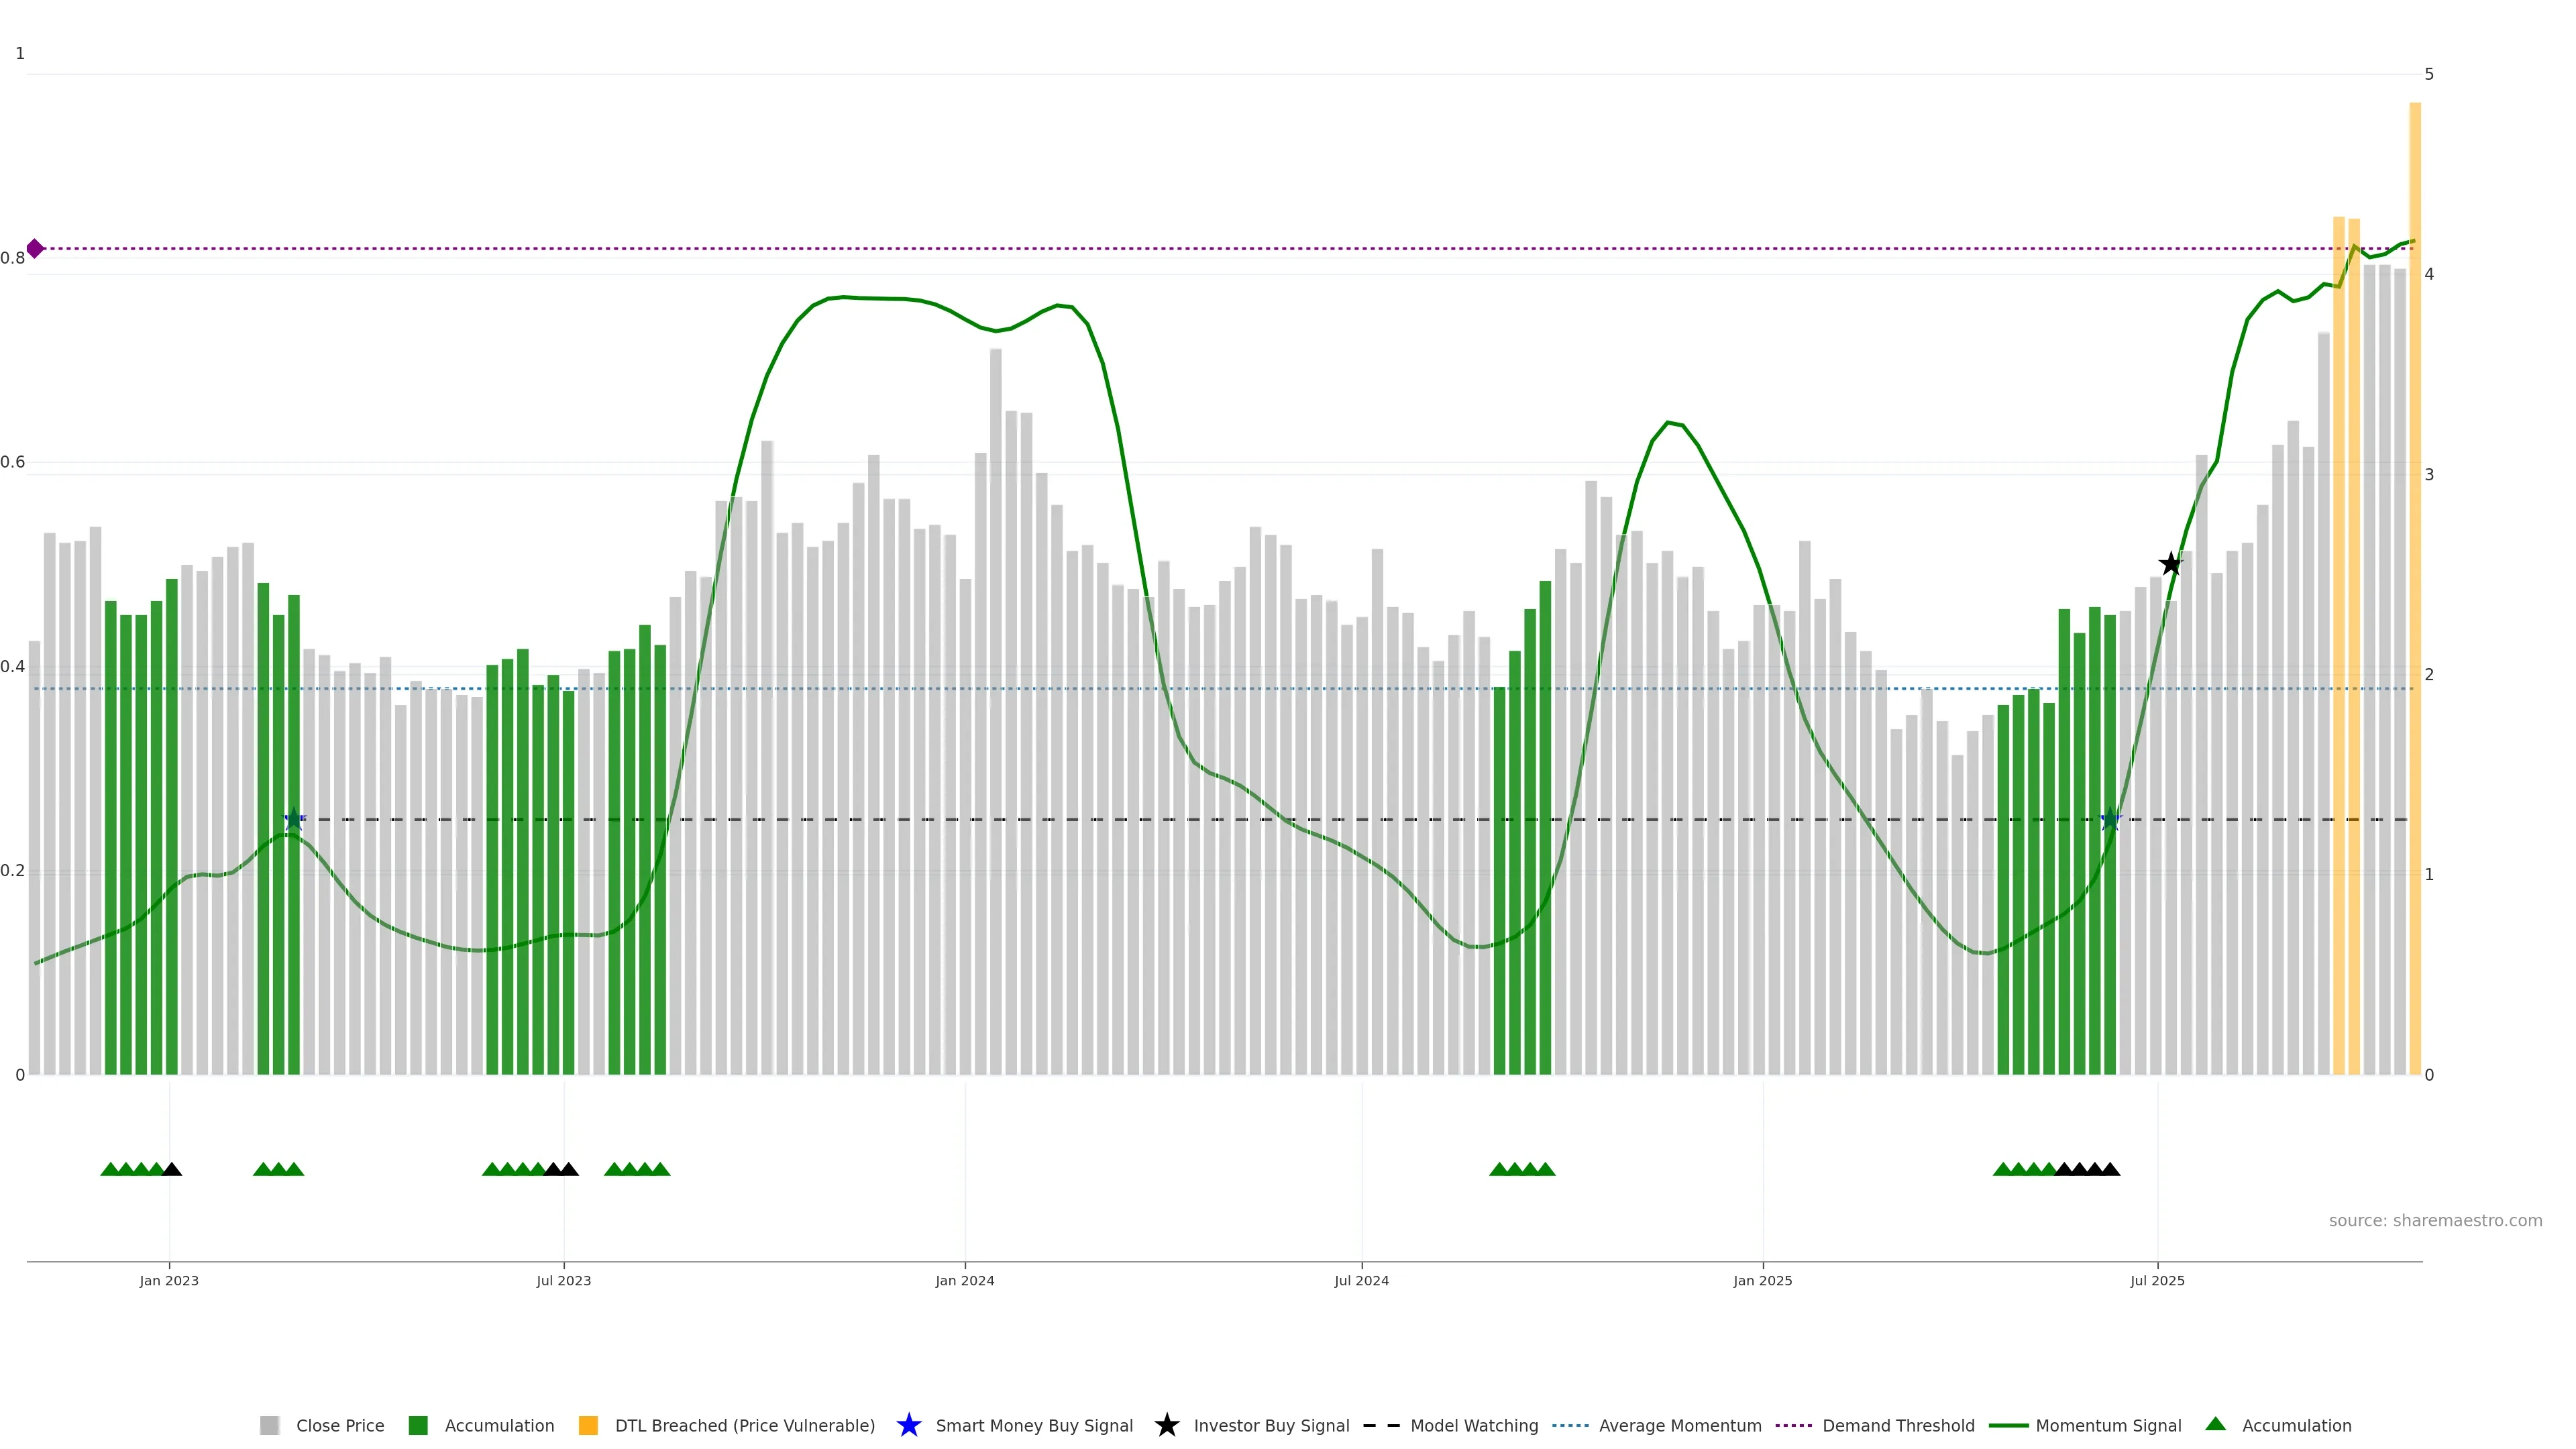Click the blue Smart Money star near mid-2025
2576x1449 pixels.
click(x=2110, y=820)
